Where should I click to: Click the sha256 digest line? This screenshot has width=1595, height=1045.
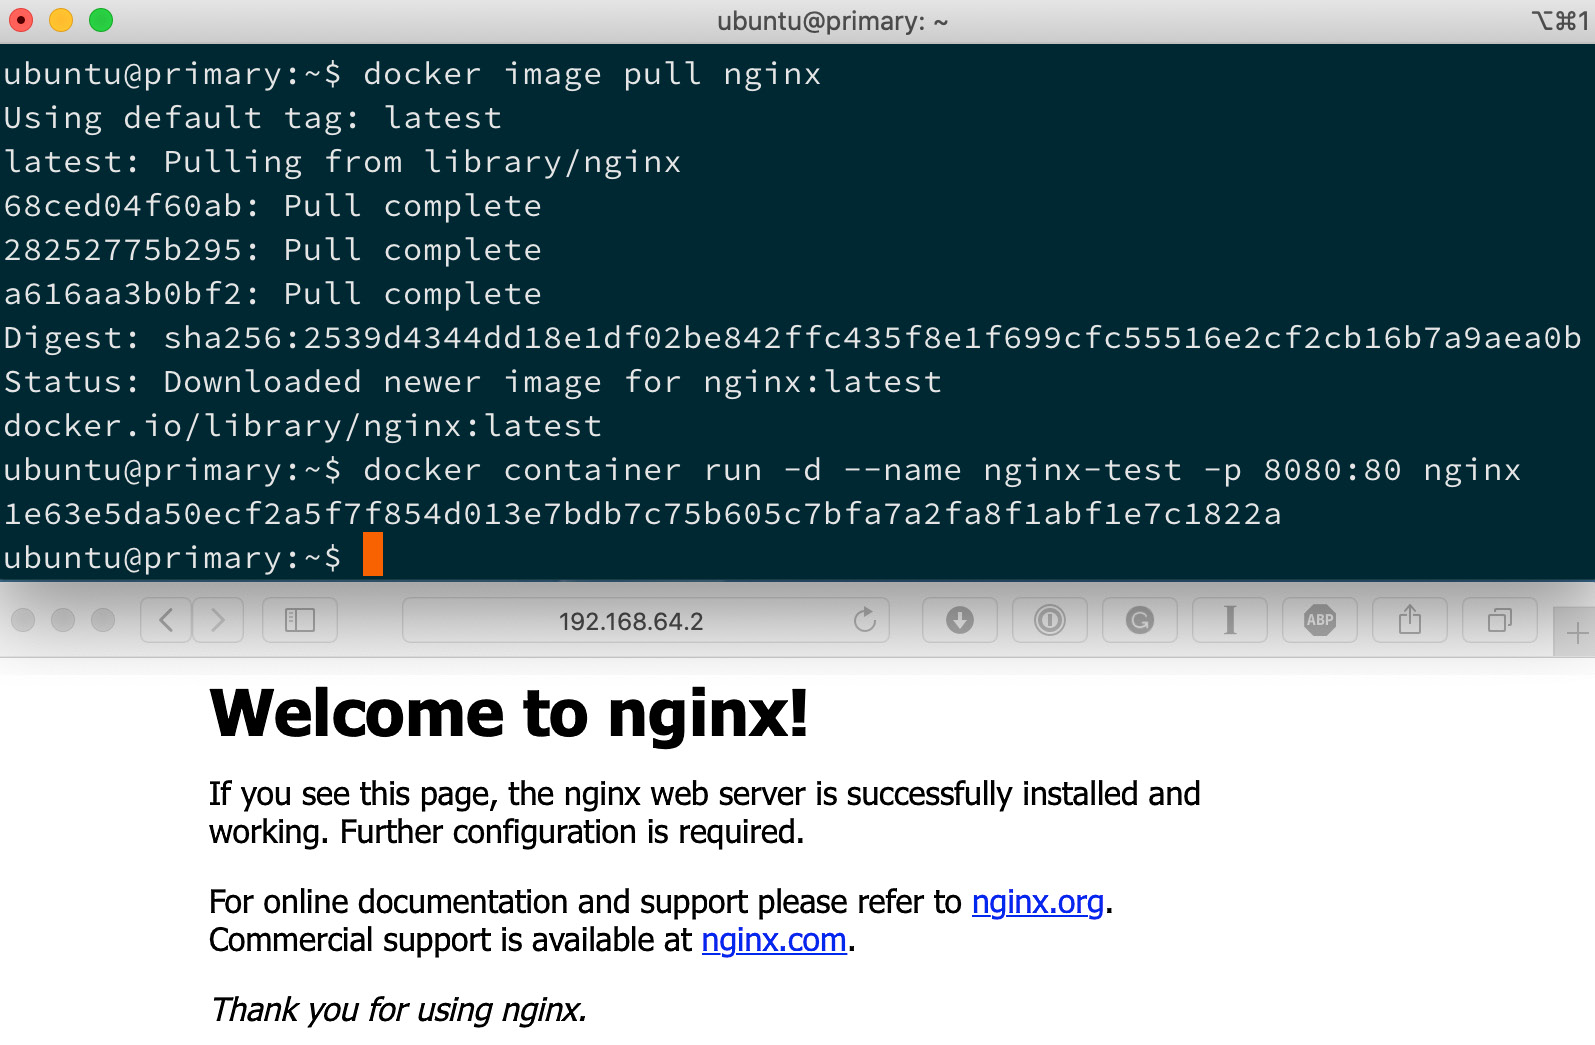coord(792,338)
